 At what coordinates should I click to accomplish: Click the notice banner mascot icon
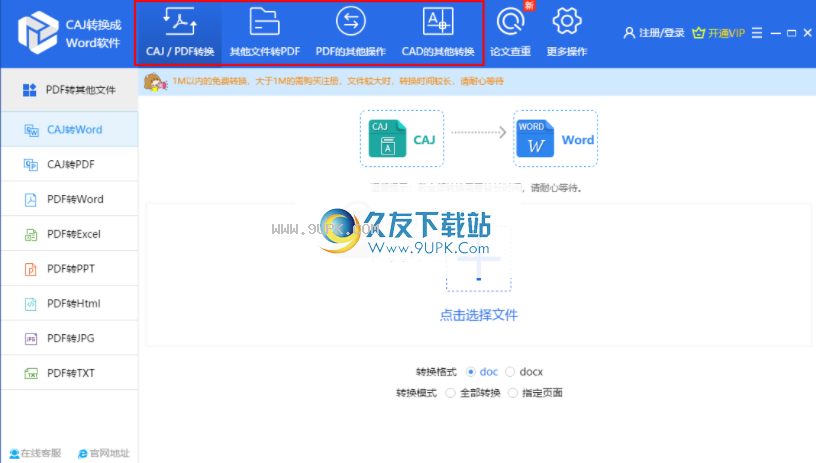[x=155, y=82]
